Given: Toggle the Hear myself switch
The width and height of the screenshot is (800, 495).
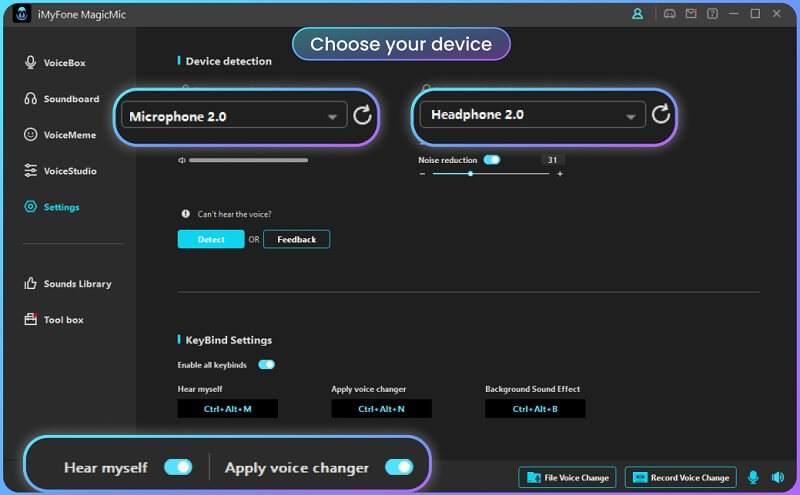Looking at the screenshot, I should coord(178,467).
